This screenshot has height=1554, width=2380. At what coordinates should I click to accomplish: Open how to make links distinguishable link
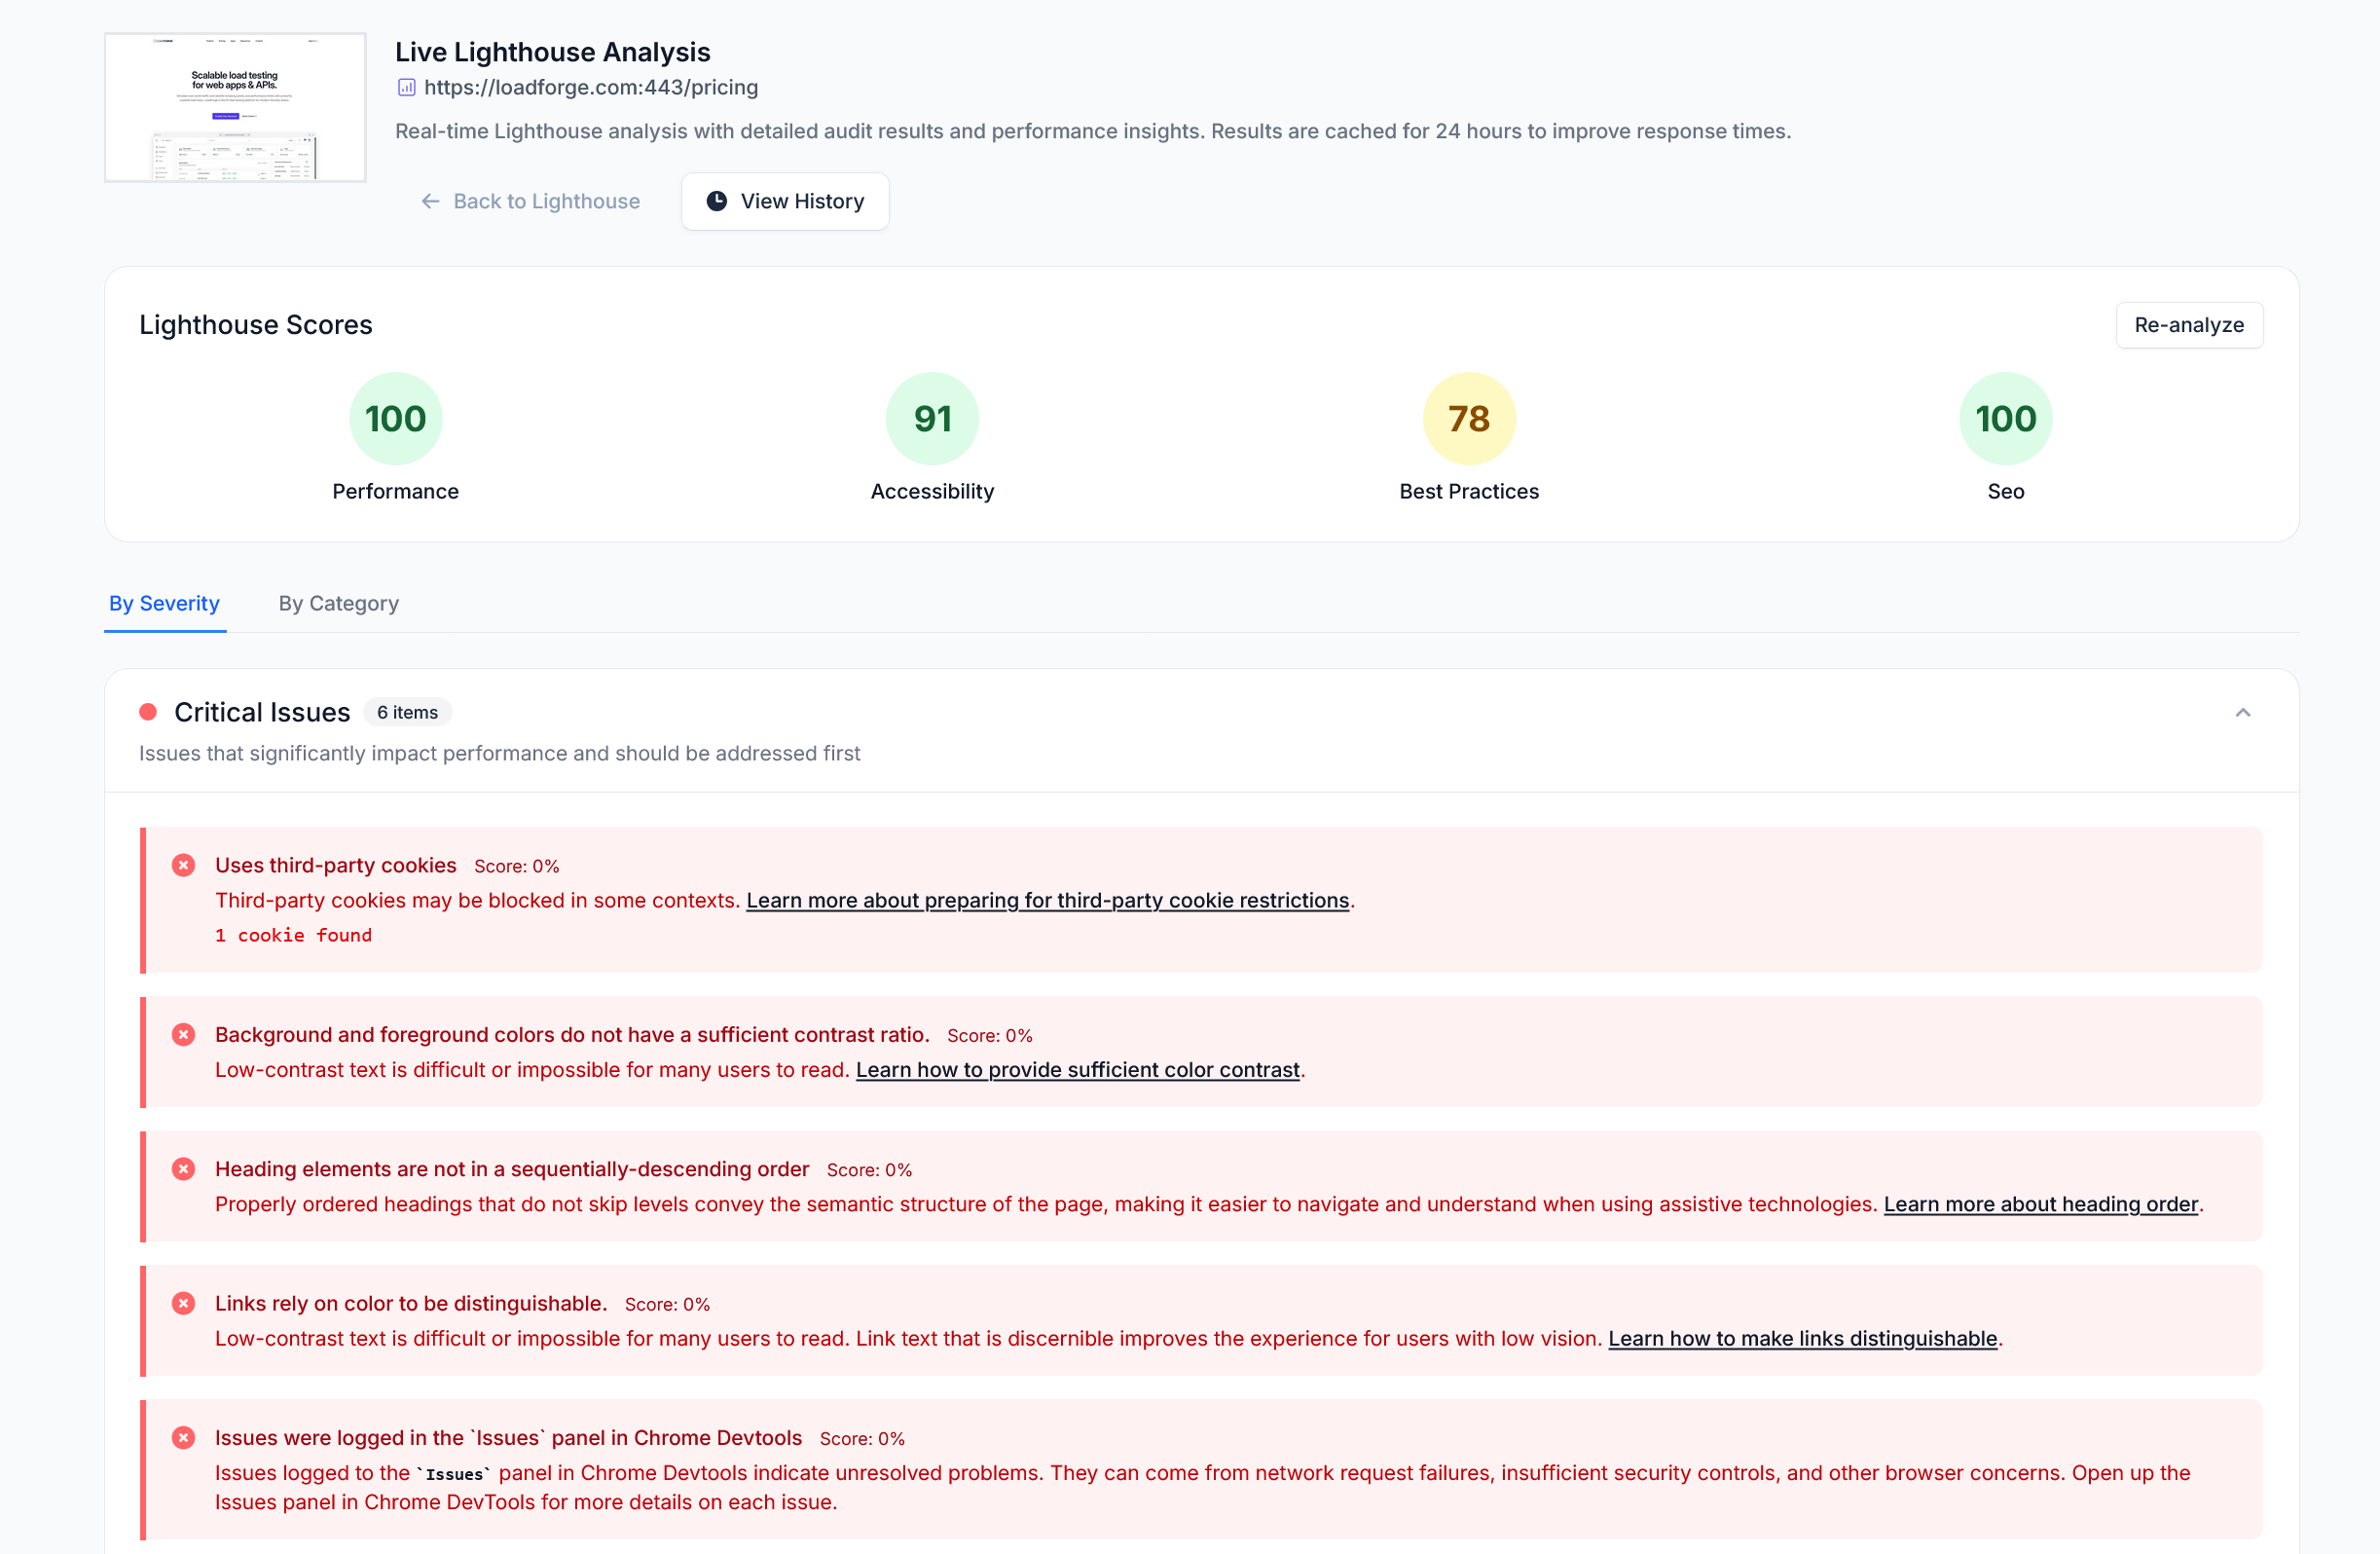tap(1802, 1338)
